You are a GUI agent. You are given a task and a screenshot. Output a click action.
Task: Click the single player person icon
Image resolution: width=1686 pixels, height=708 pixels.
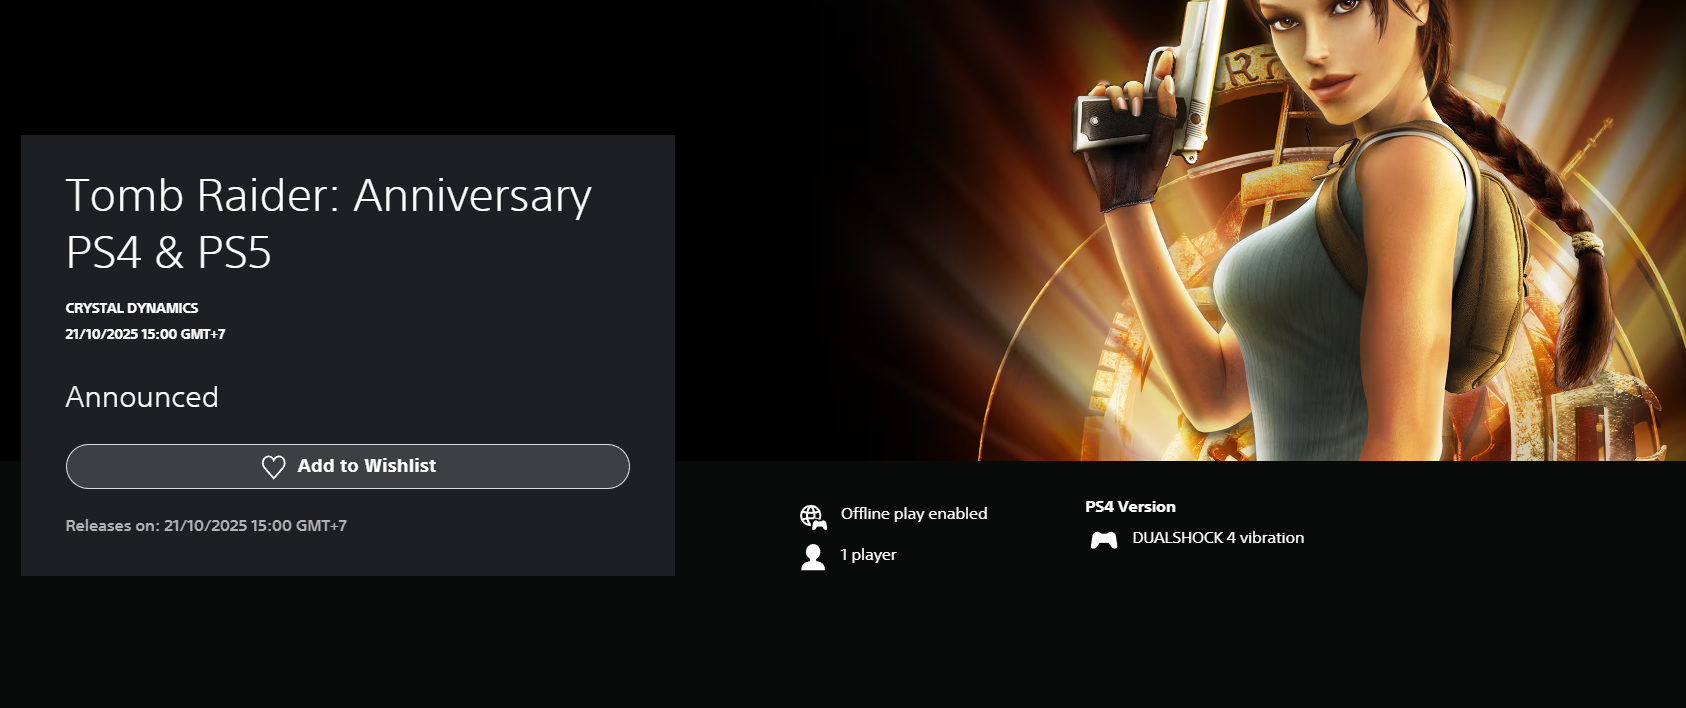pos(813,557)
